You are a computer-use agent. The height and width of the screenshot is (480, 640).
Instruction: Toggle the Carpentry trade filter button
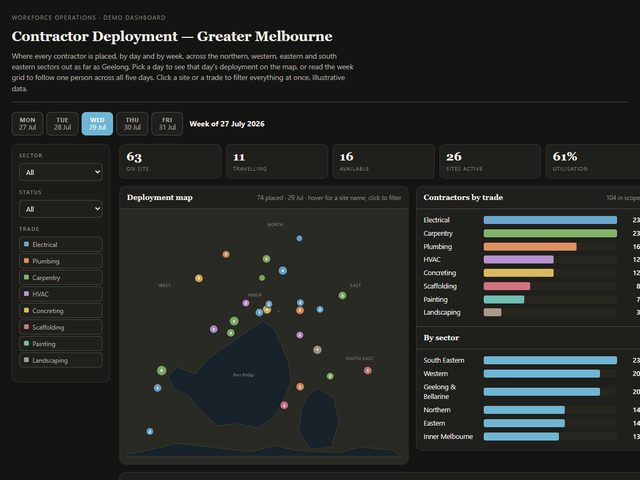pyautogui.click(x=61, y=278)
